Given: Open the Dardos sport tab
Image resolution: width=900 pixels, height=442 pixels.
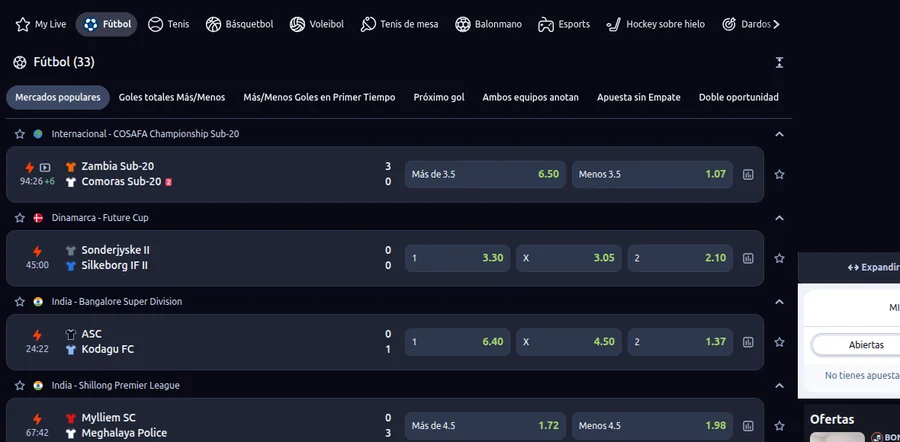Looking at the screenshot, I should coord(746,24).
